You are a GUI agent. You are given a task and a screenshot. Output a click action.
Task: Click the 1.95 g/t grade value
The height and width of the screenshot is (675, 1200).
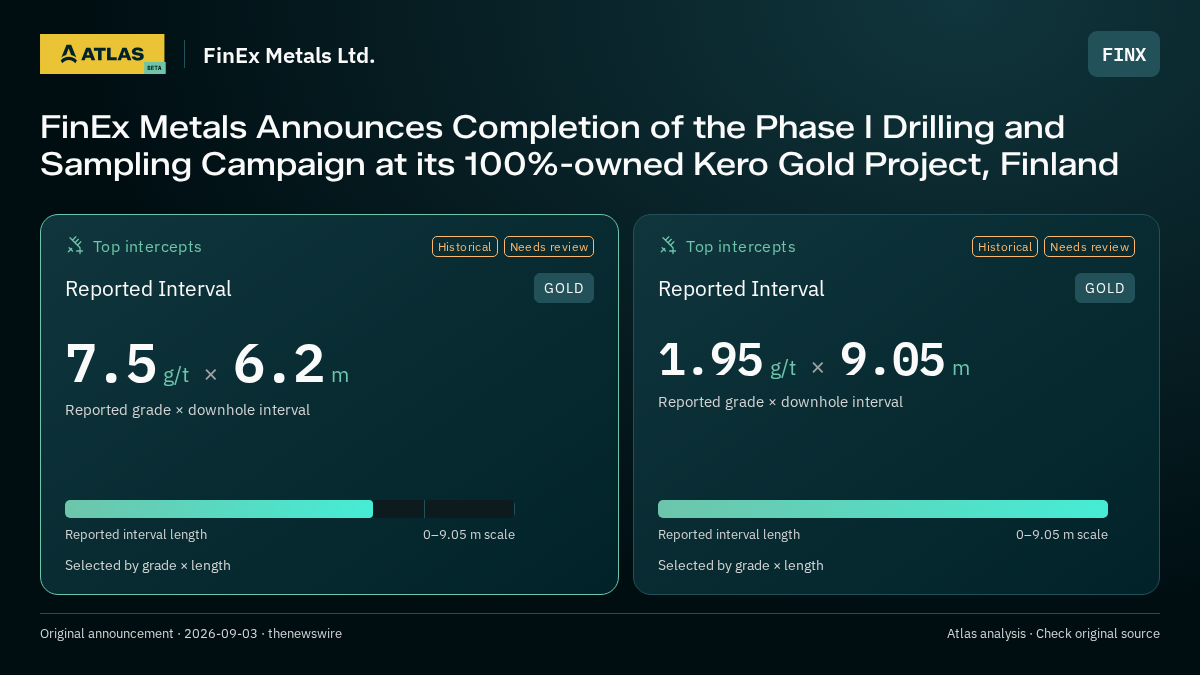coord(727,360)
